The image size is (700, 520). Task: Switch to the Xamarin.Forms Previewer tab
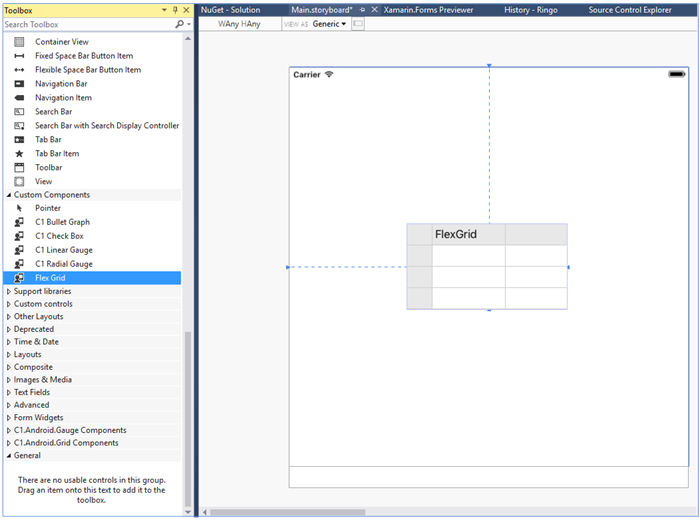point(428,9)
